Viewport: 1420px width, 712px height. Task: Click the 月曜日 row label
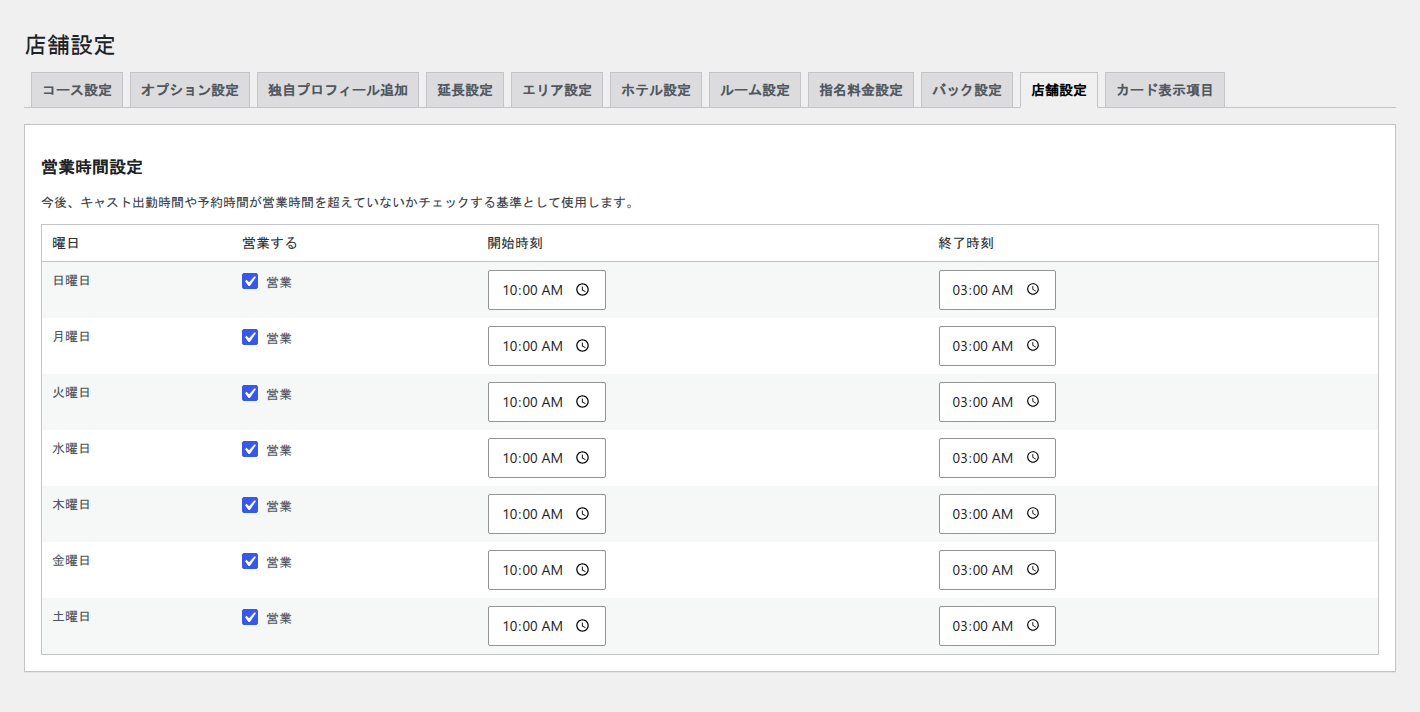coord(71,337)
